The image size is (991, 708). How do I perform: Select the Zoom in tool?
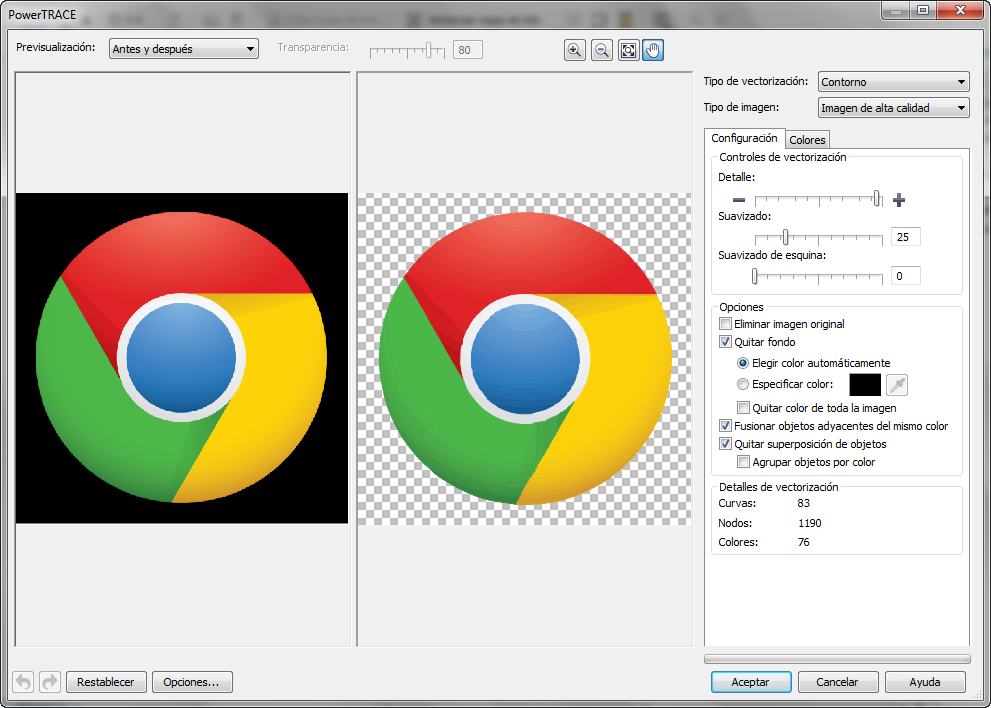[575, 50]
